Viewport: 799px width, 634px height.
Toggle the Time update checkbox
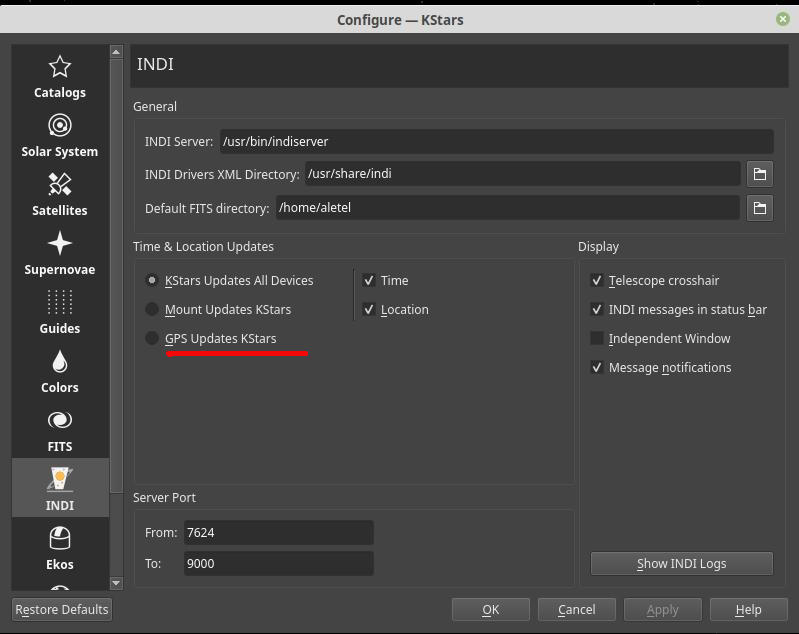385,280
